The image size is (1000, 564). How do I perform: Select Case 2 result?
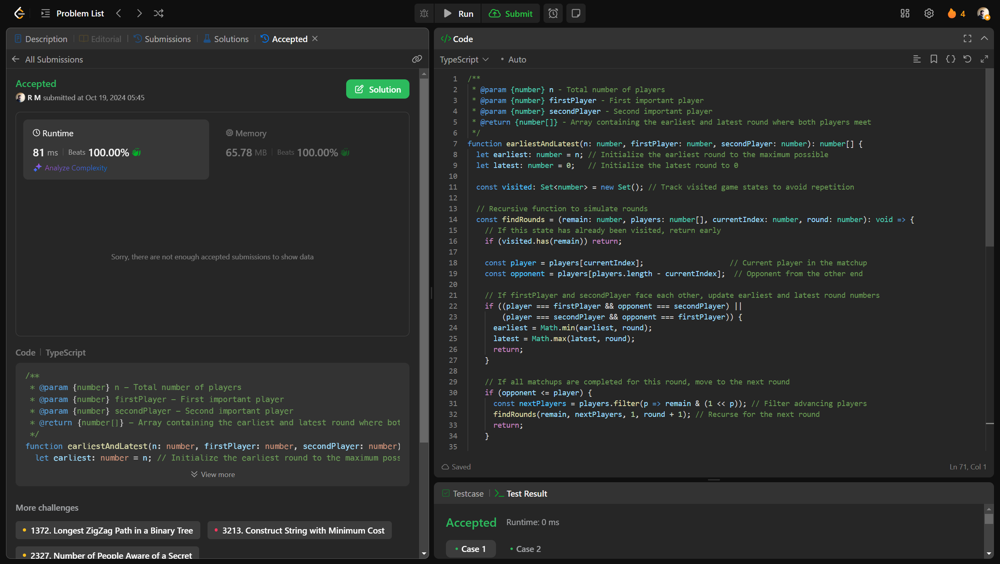[x=526, y=549]
